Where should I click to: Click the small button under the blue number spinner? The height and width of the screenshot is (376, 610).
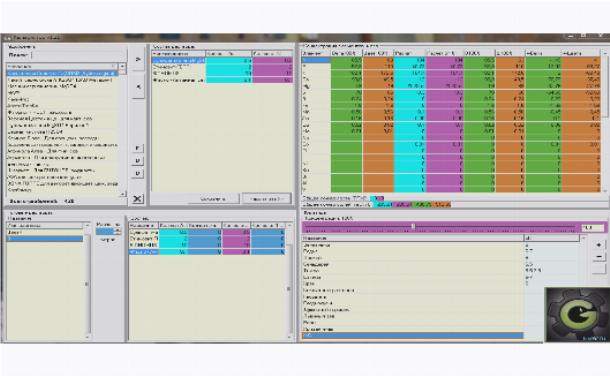107,240
